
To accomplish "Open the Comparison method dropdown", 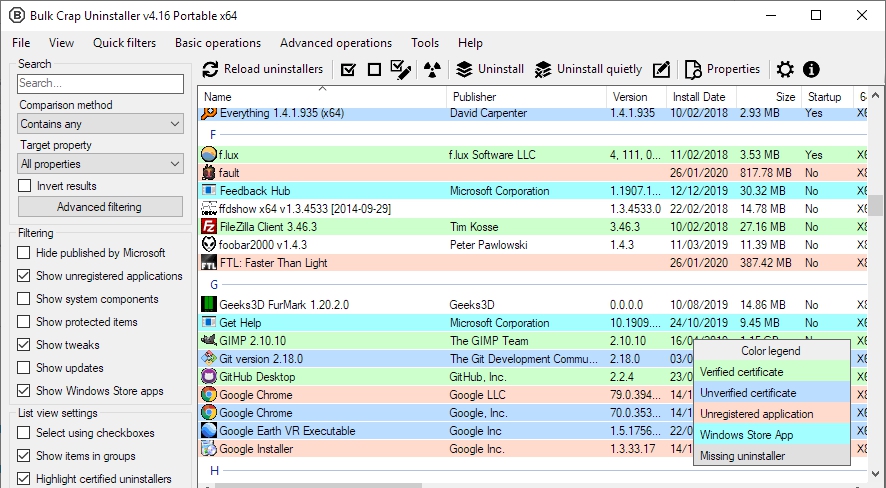I will pyautogui.click(x=100, y=124).
